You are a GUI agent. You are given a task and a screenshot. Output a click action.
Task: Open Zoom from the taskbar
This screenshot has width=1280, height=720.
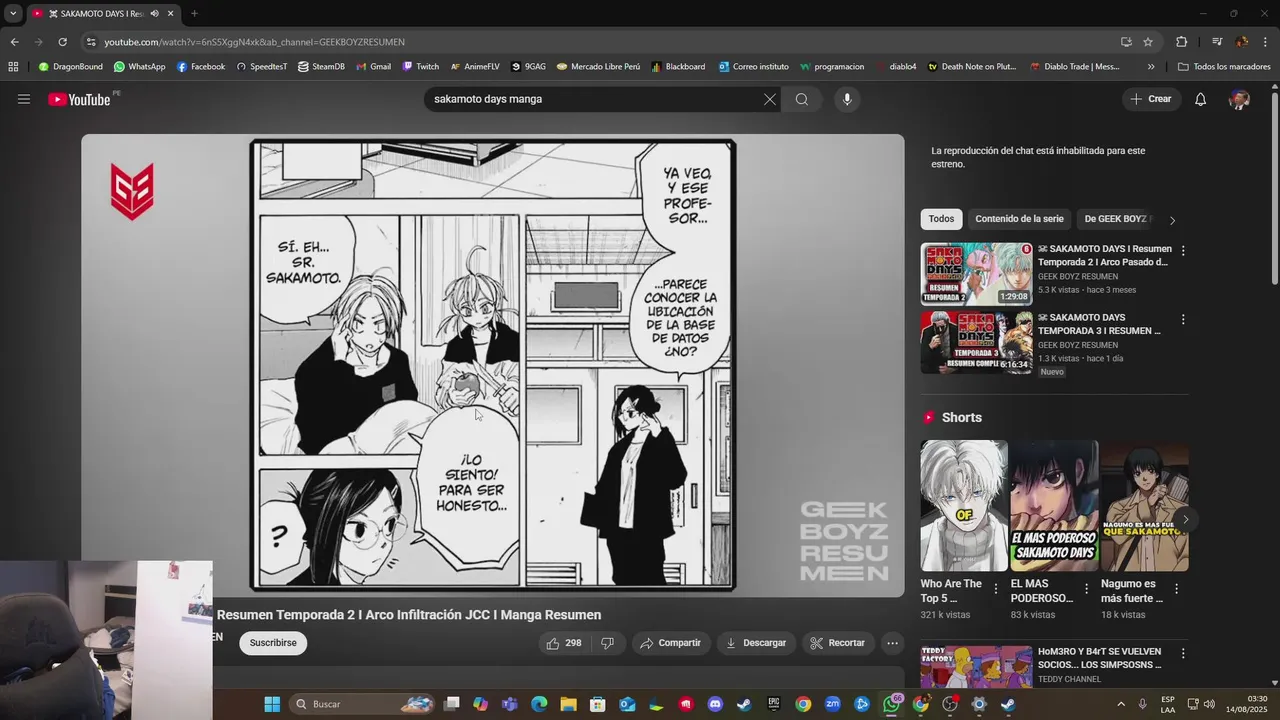[x=832, y=704]
